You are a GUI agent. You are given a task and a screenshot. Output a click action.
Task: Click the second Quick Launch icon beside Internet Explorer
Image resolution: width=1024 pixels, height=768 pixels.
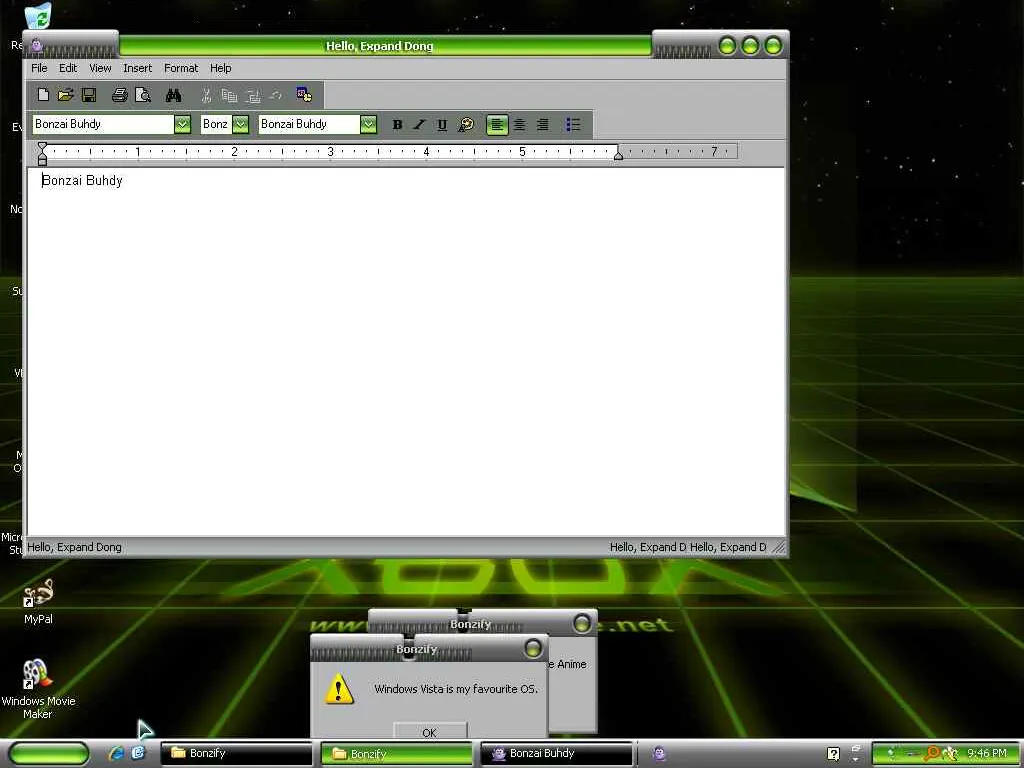[x=138, y=753]
